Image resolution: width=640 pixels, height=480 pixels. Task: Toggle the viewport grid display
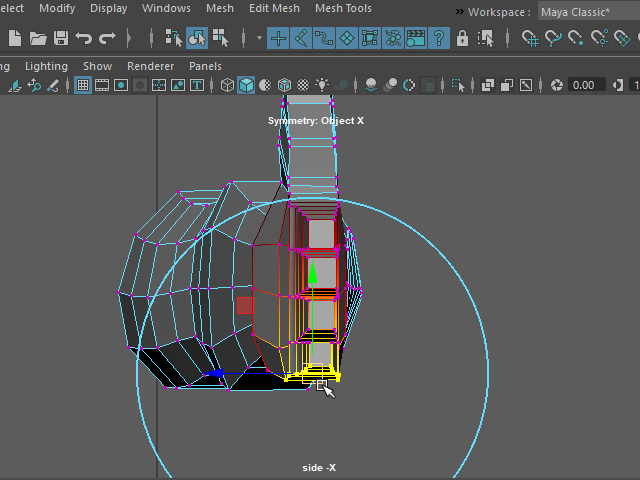[84, 85]
